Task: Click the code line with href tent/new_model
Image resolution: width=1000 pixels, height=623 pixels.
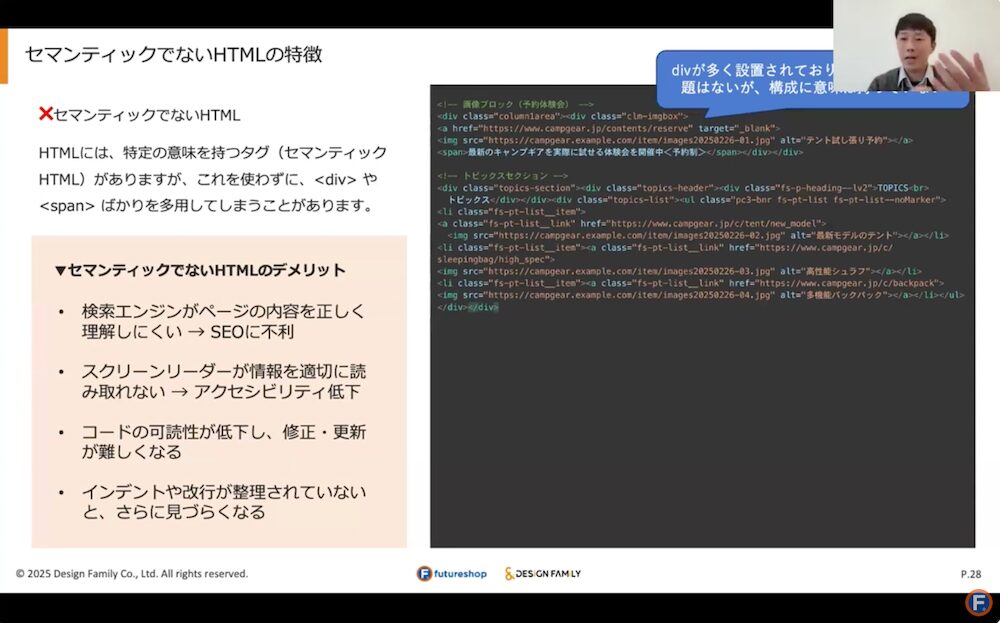Action: [631, 224]
